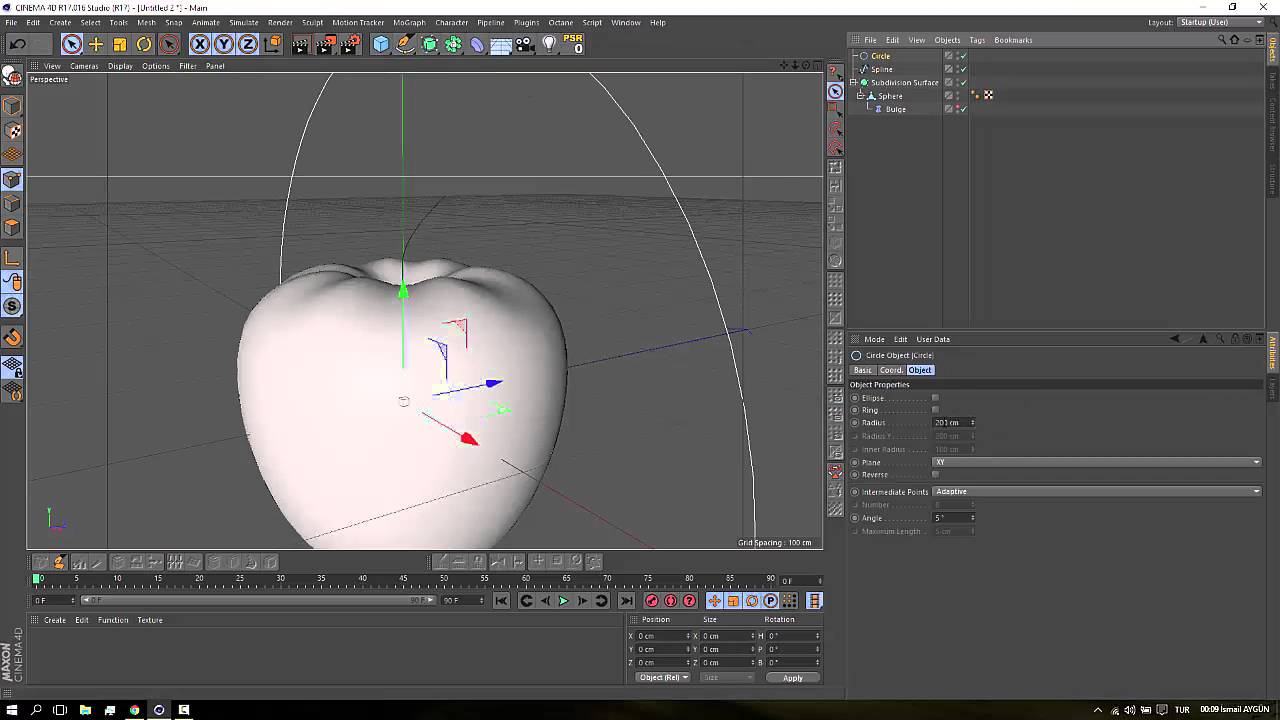The width and height of the screenshot is (1280, 720).
Task: Click the texture tag on Sphere
Action: (988, 95)
